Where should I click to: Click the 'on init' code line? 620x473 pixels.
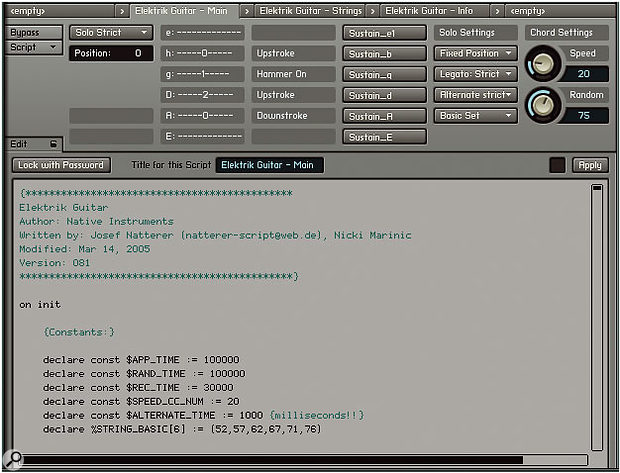click(40, 305)
